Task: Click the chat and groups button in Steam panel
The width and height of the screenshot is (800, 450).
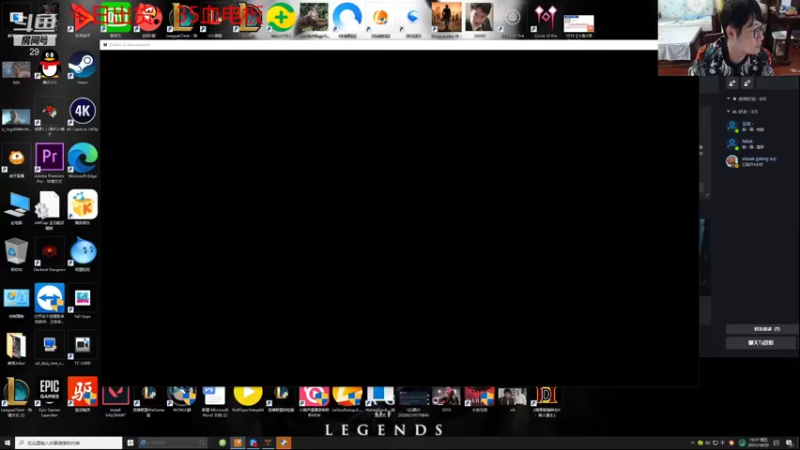Action: pos(761,343)
